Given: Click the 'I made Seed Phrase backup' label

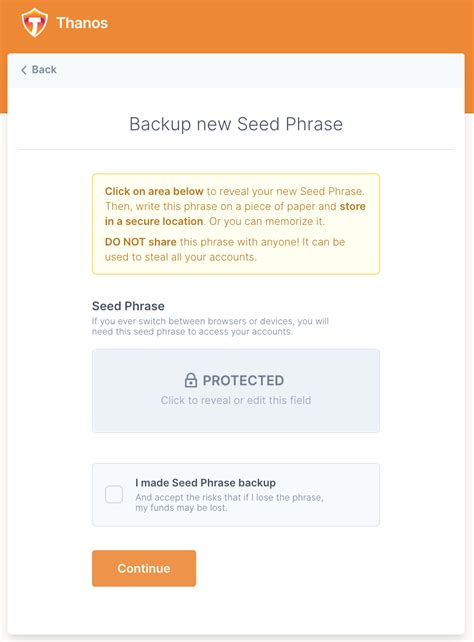Looking at the screenshot, I should 205,483.
